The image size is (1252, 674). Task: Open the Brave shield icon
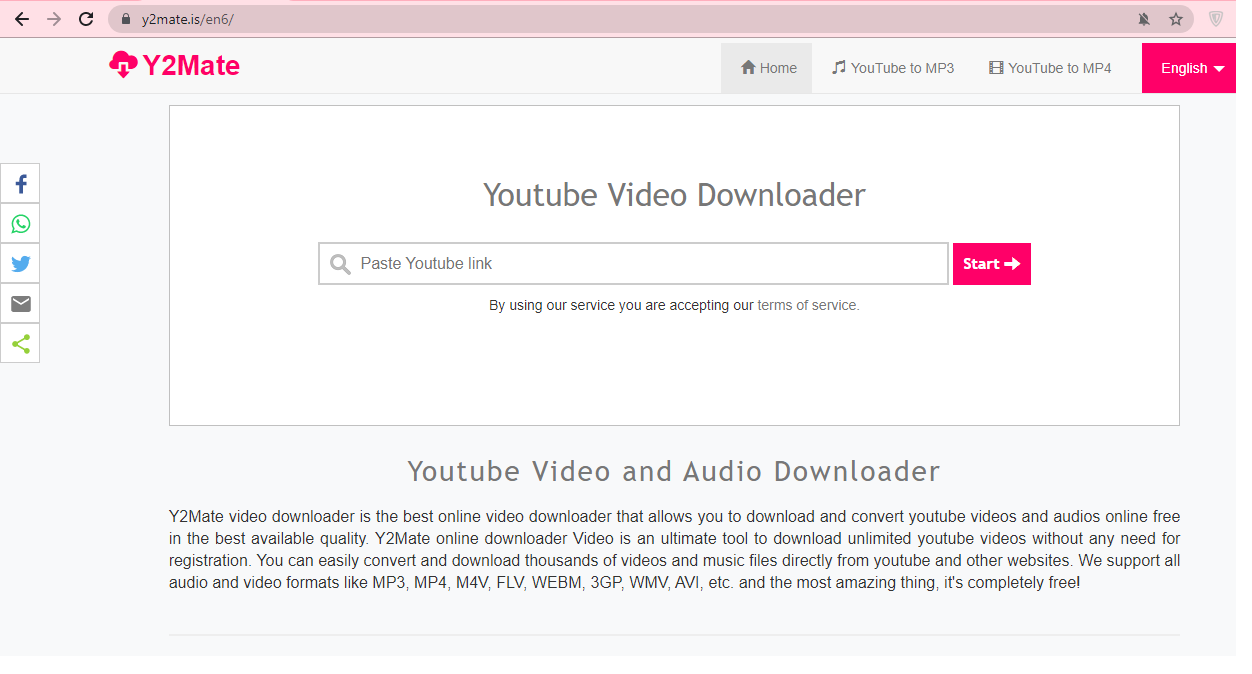point(1216,19)
